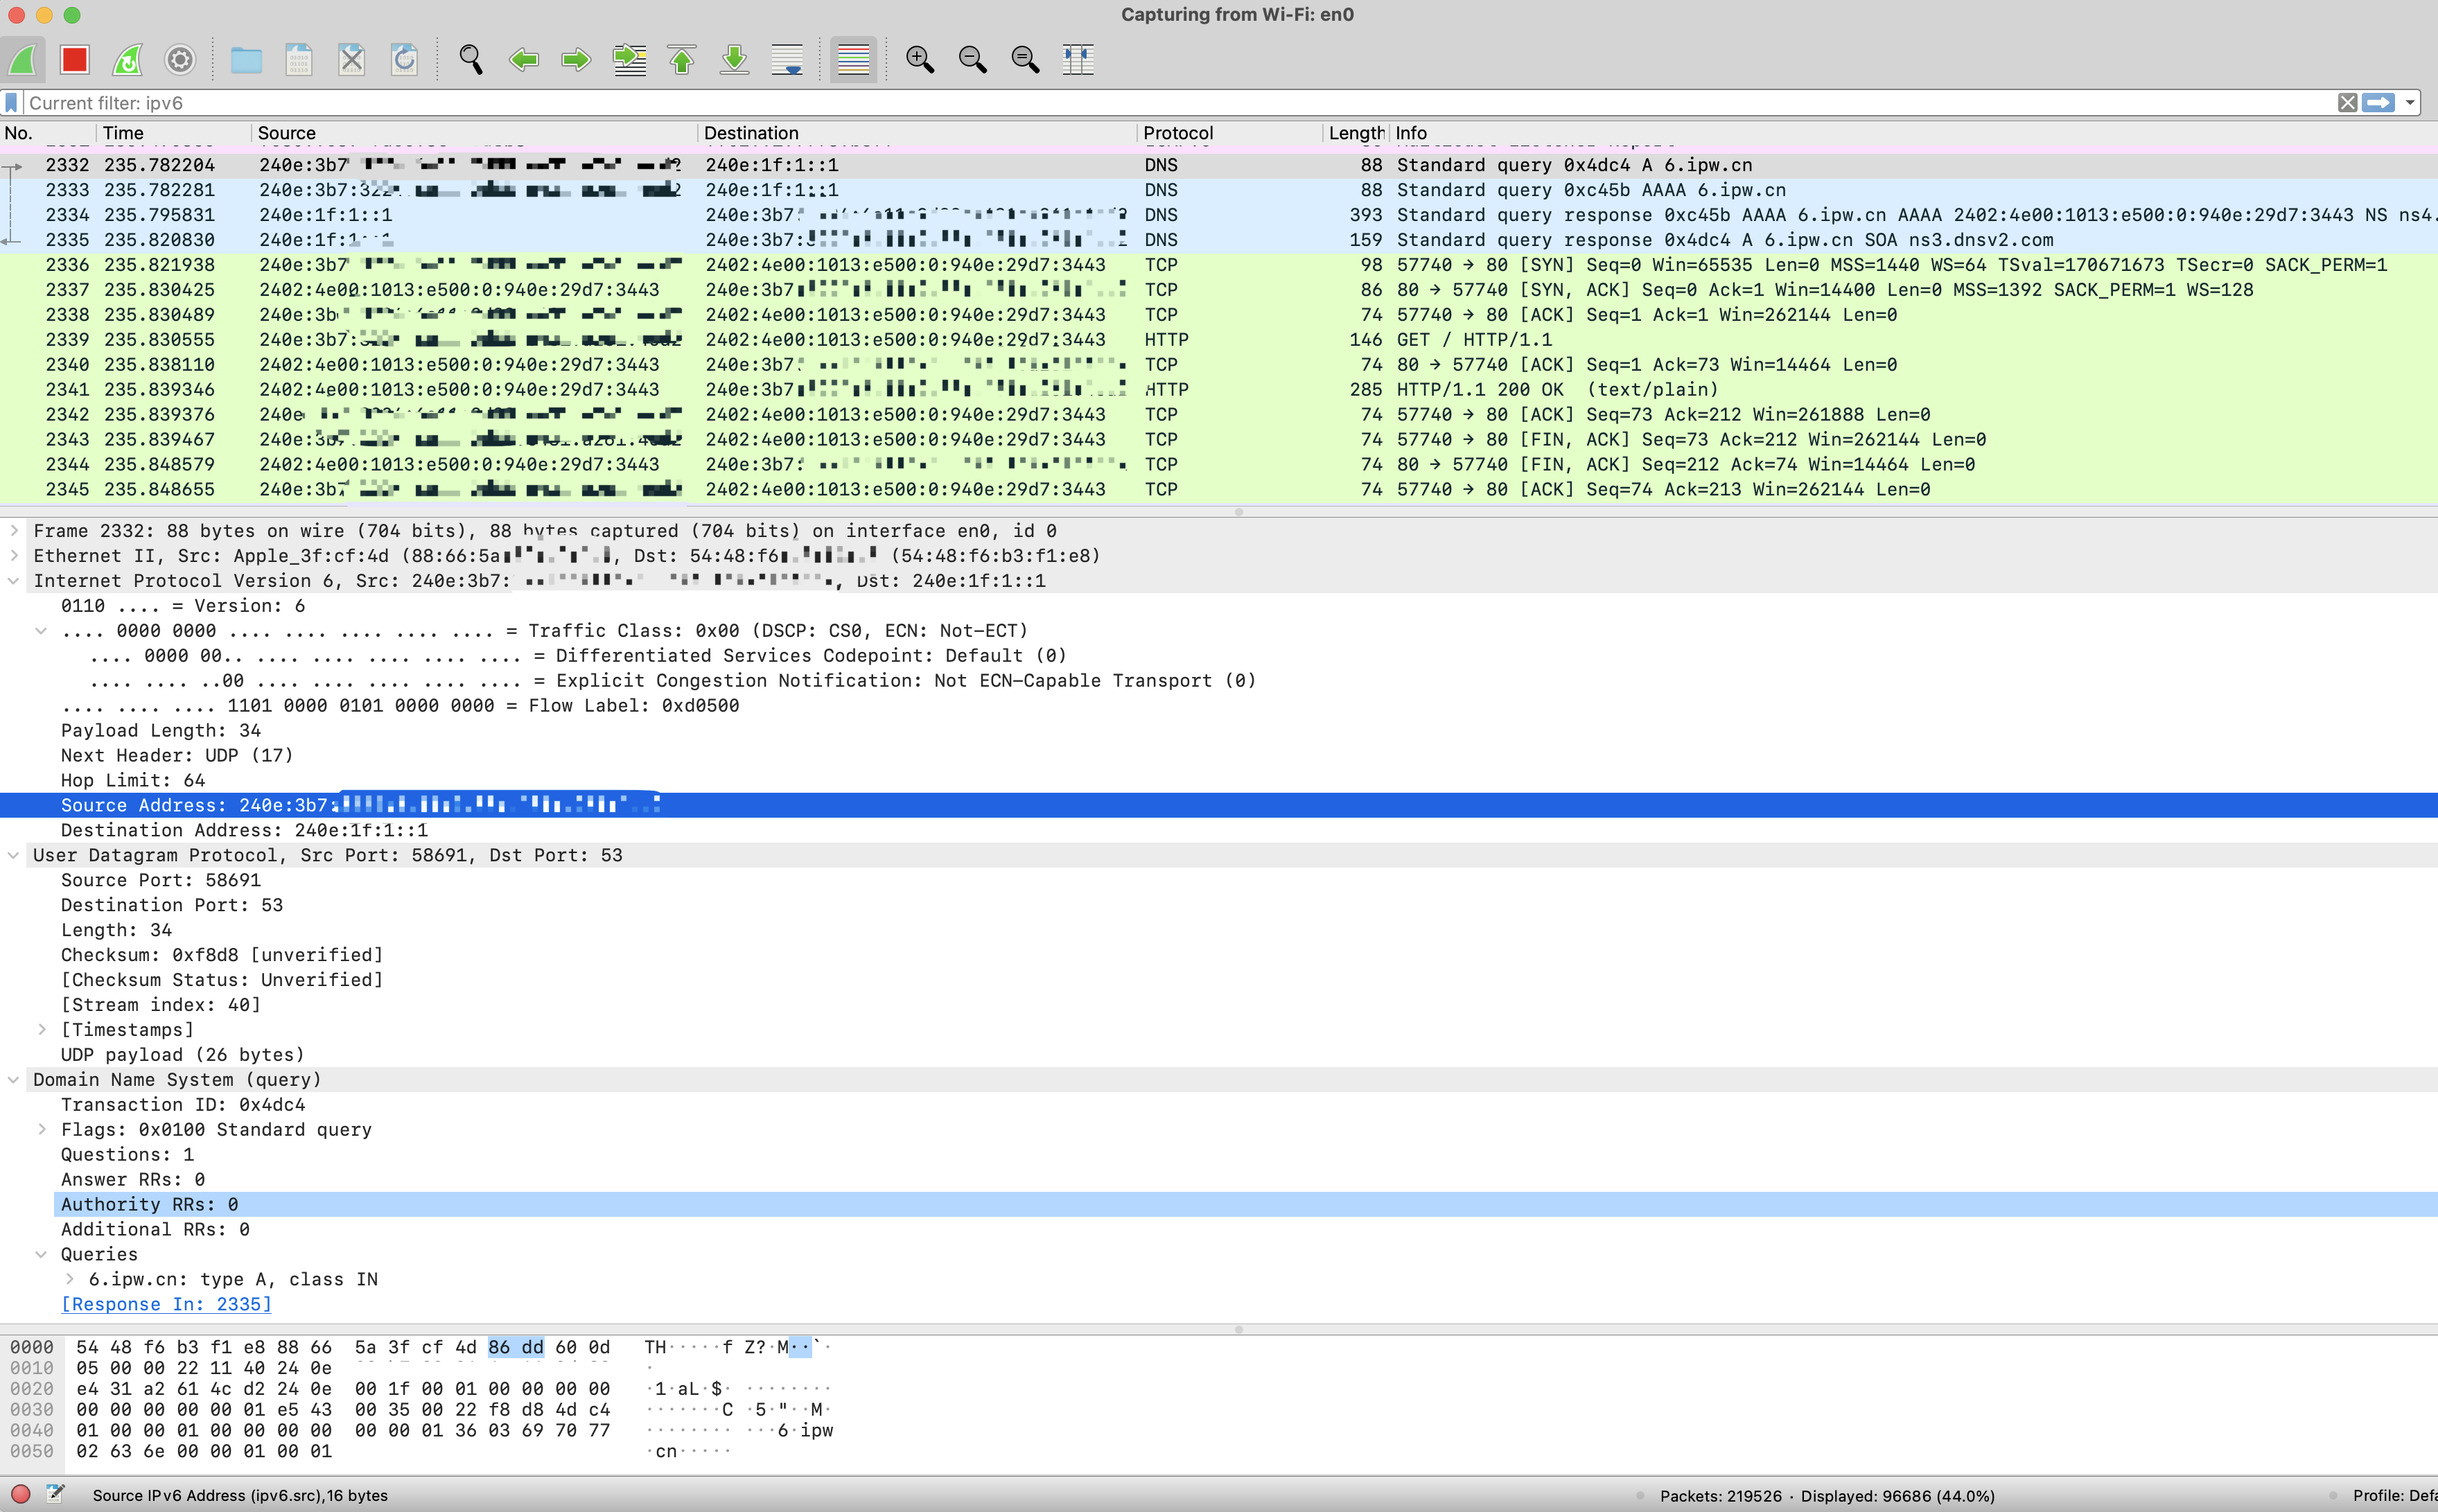Collapse the Traffic Class subtree
The image size is (2438, 1512).
[41, 631]
